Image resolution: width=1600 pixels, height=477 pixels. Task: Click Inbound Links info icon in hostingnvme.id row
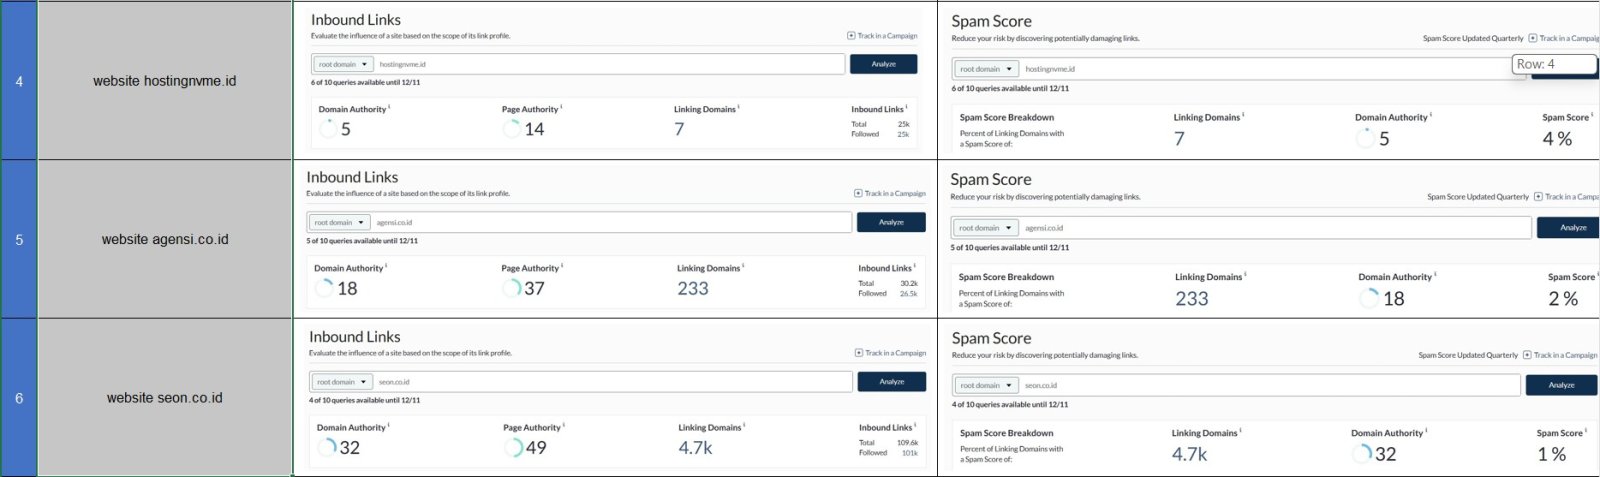point(906,107)
